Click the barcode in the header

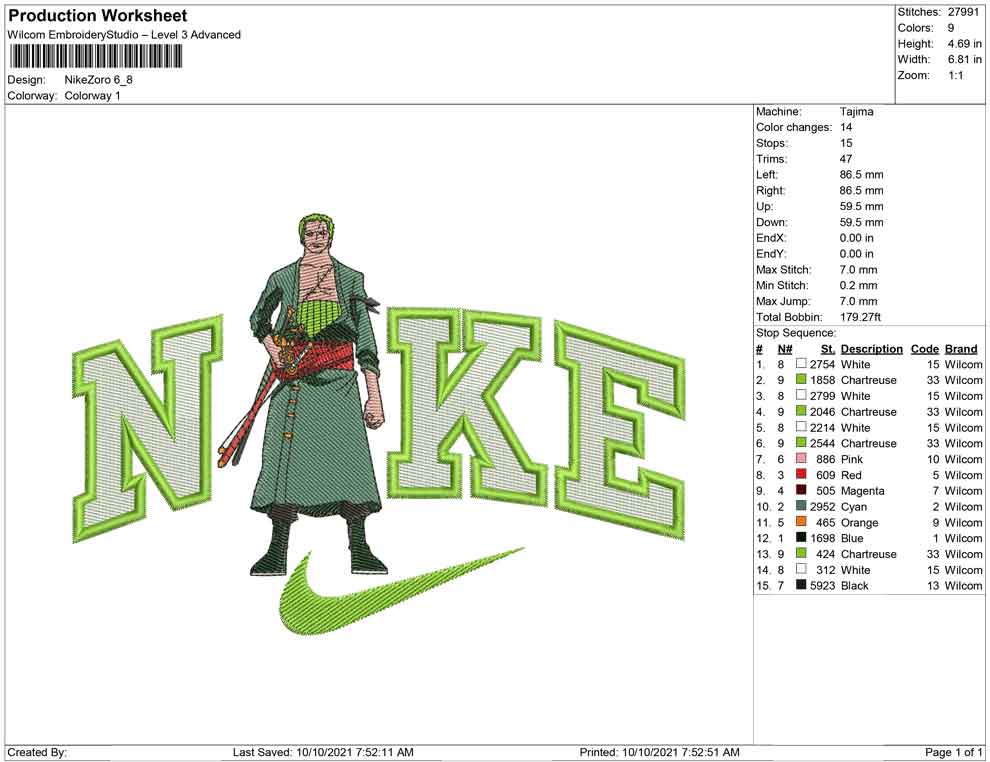coord(95,57)
